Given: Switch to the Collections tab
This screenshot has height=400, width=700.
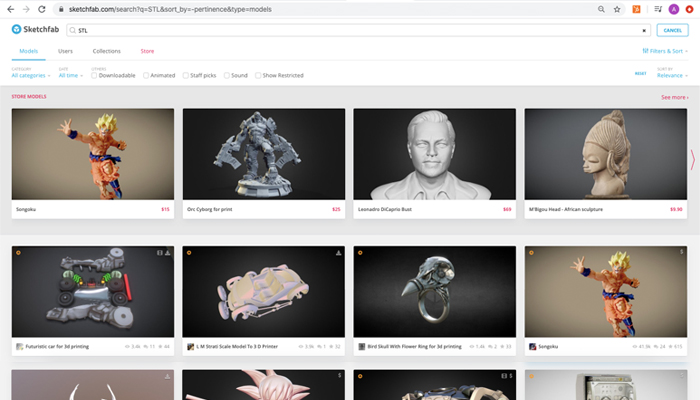Looking at the screenshot, I should [107, 51].
